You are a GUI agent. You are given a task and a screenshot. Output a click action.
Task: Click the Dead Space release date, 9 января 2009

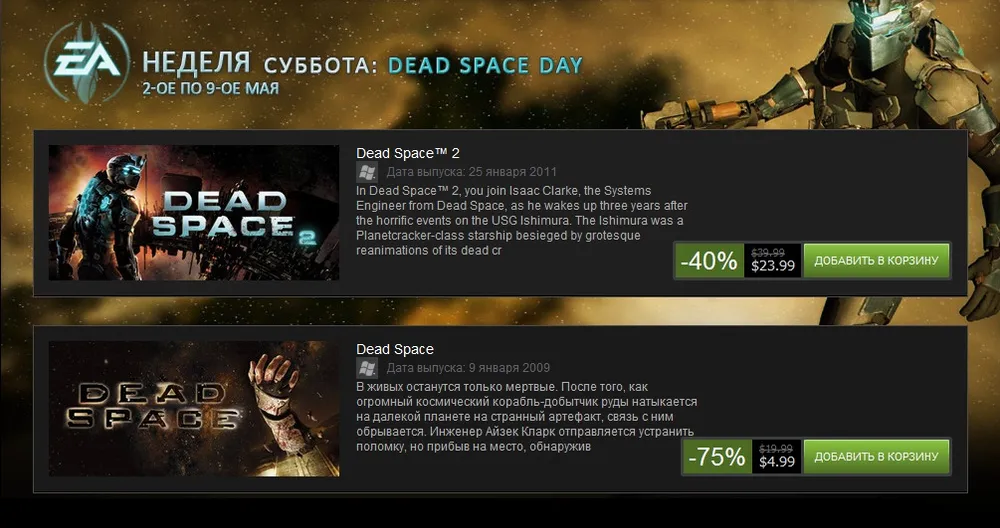(x=468, y=368)
